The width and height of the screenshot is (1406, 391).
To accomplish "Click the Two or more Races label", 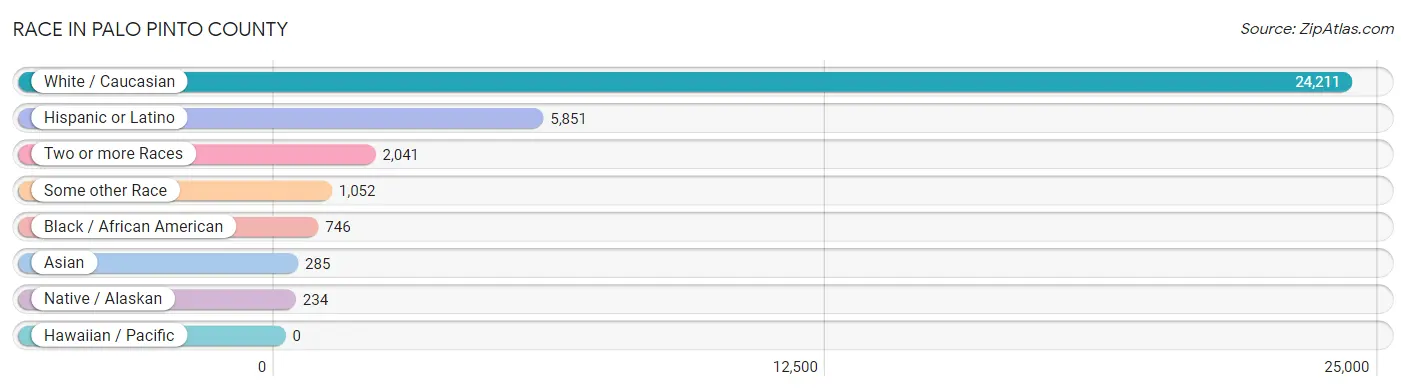I will click(113, 154).
